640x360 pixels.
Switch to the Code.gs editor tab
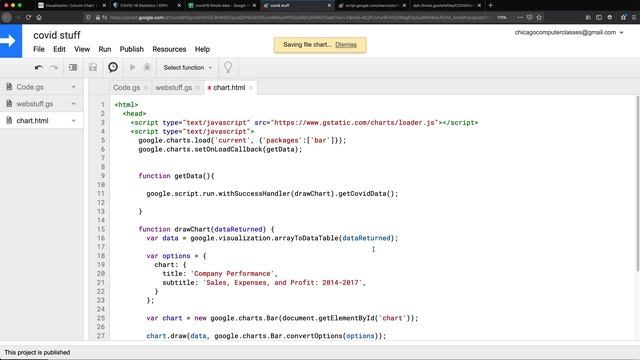coord(127,87)
